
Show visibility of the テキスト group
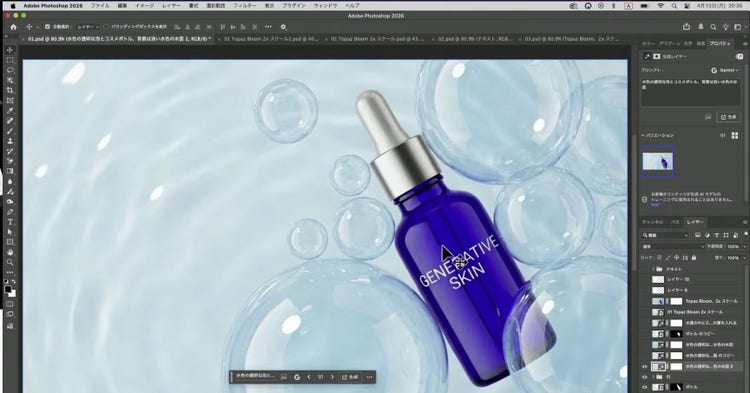pyautogui.click(x=644, y=269)
